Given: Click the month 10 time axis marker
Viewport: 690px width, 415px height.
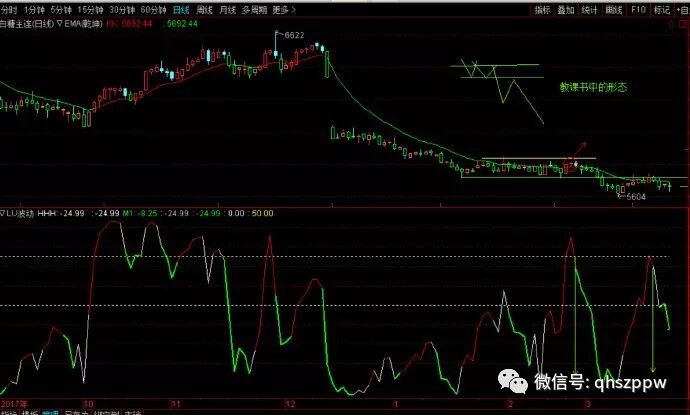Looking at the screenshot, I should click(88, 404).
